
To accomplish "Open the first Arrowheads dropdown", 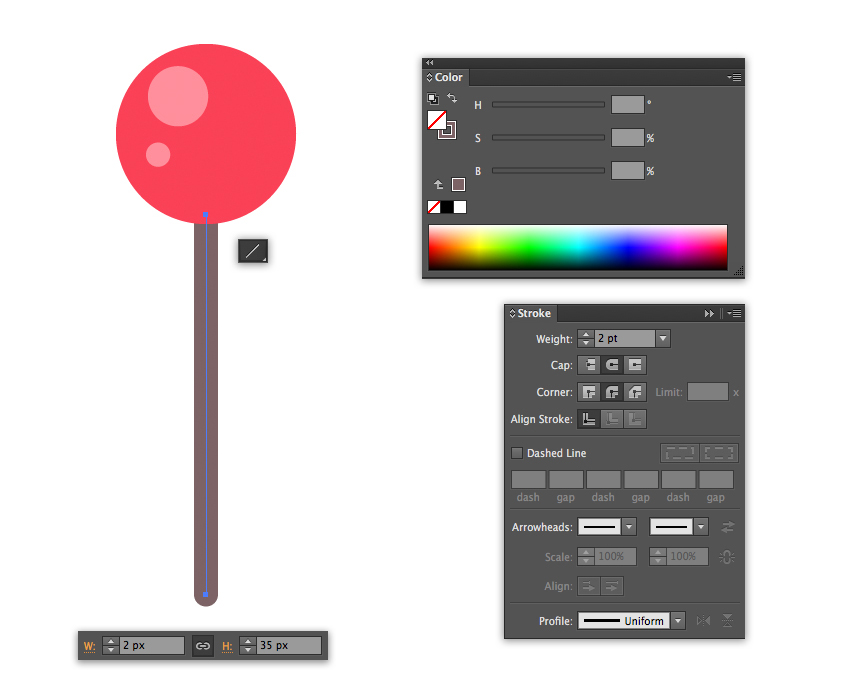I will (x=629, y=526).
